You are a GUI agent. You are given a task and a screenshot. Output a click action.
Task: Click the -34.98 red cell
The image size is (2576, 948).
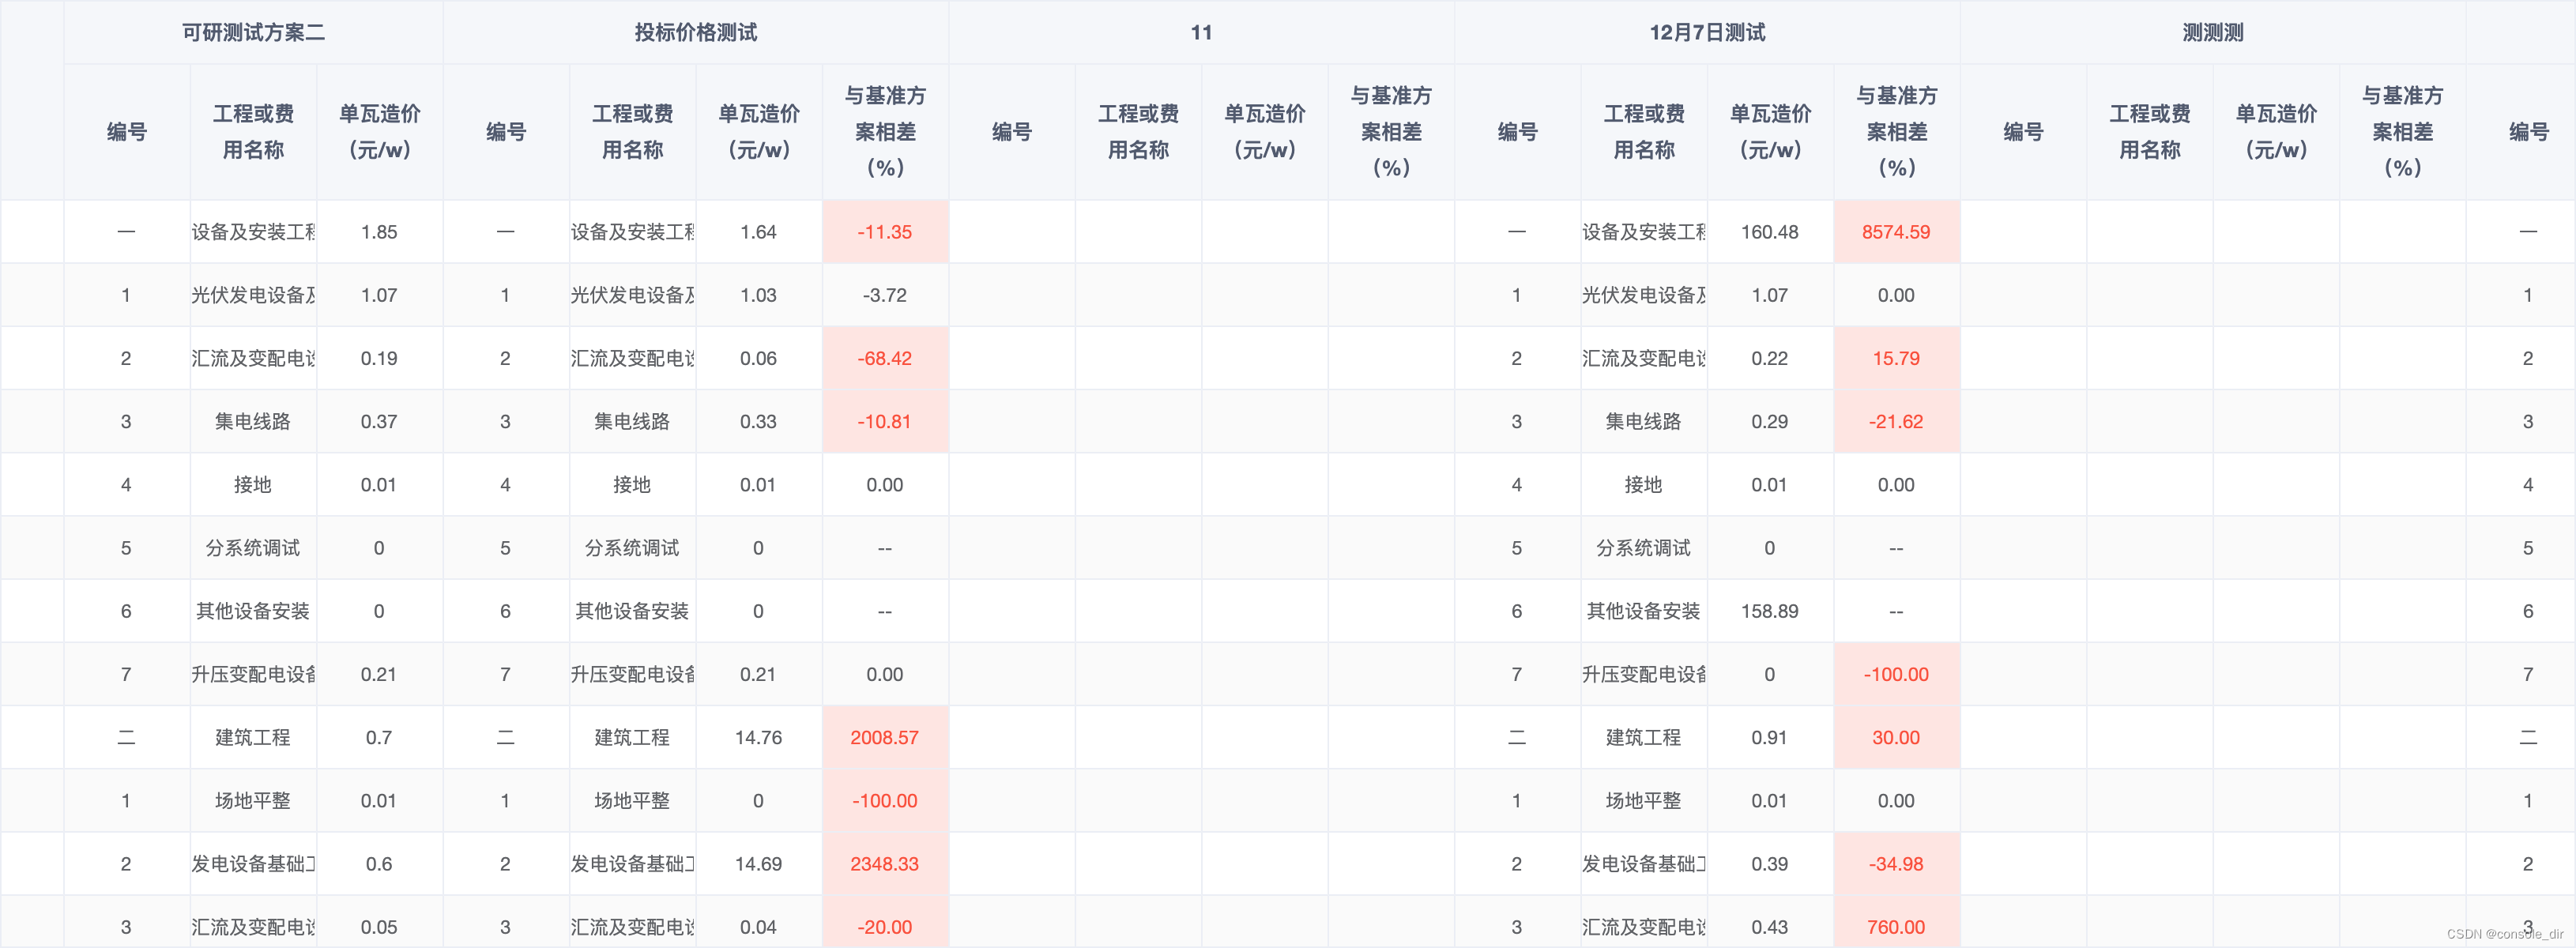(x=1895, y=864)
